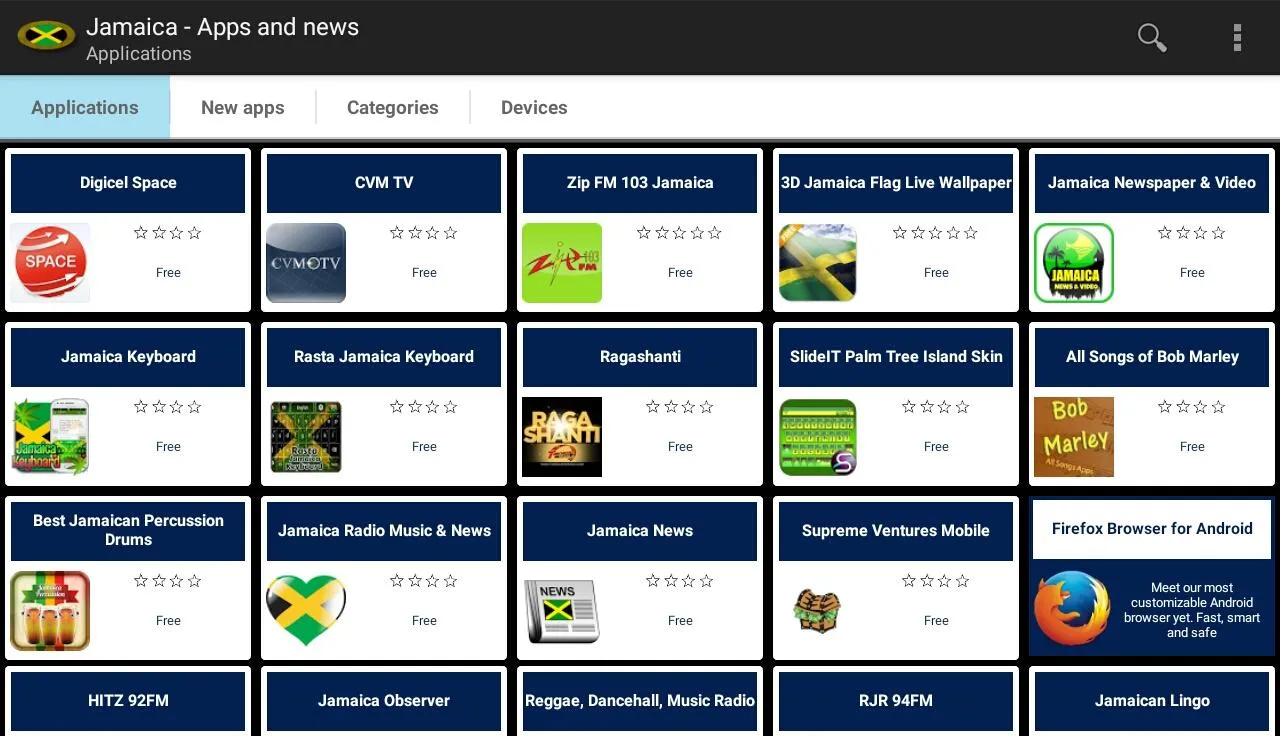Viewport: 1280px width, 736px height.
Task: Open the Jamaican Percussion Drums icon
Action: point(50,611)
